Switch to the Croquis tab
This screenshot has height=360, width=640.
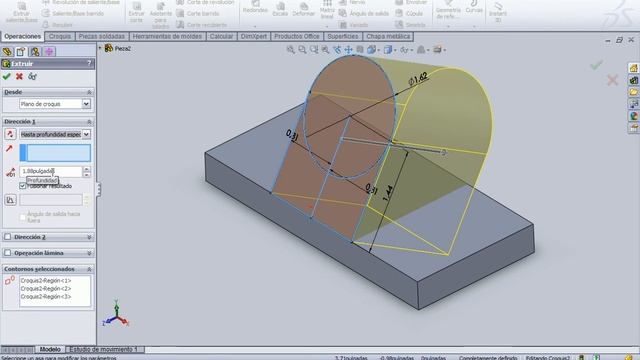point(60,36)
